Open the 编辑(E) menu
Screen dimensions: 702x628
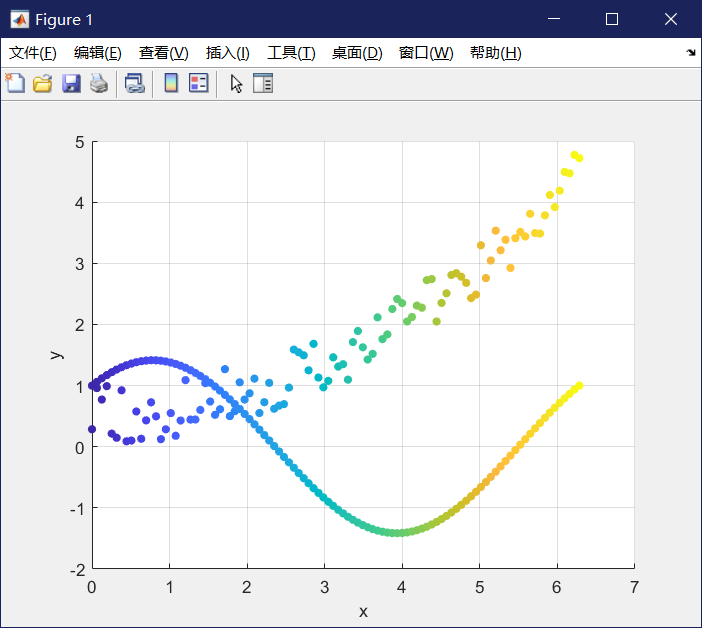click(98, 53)
